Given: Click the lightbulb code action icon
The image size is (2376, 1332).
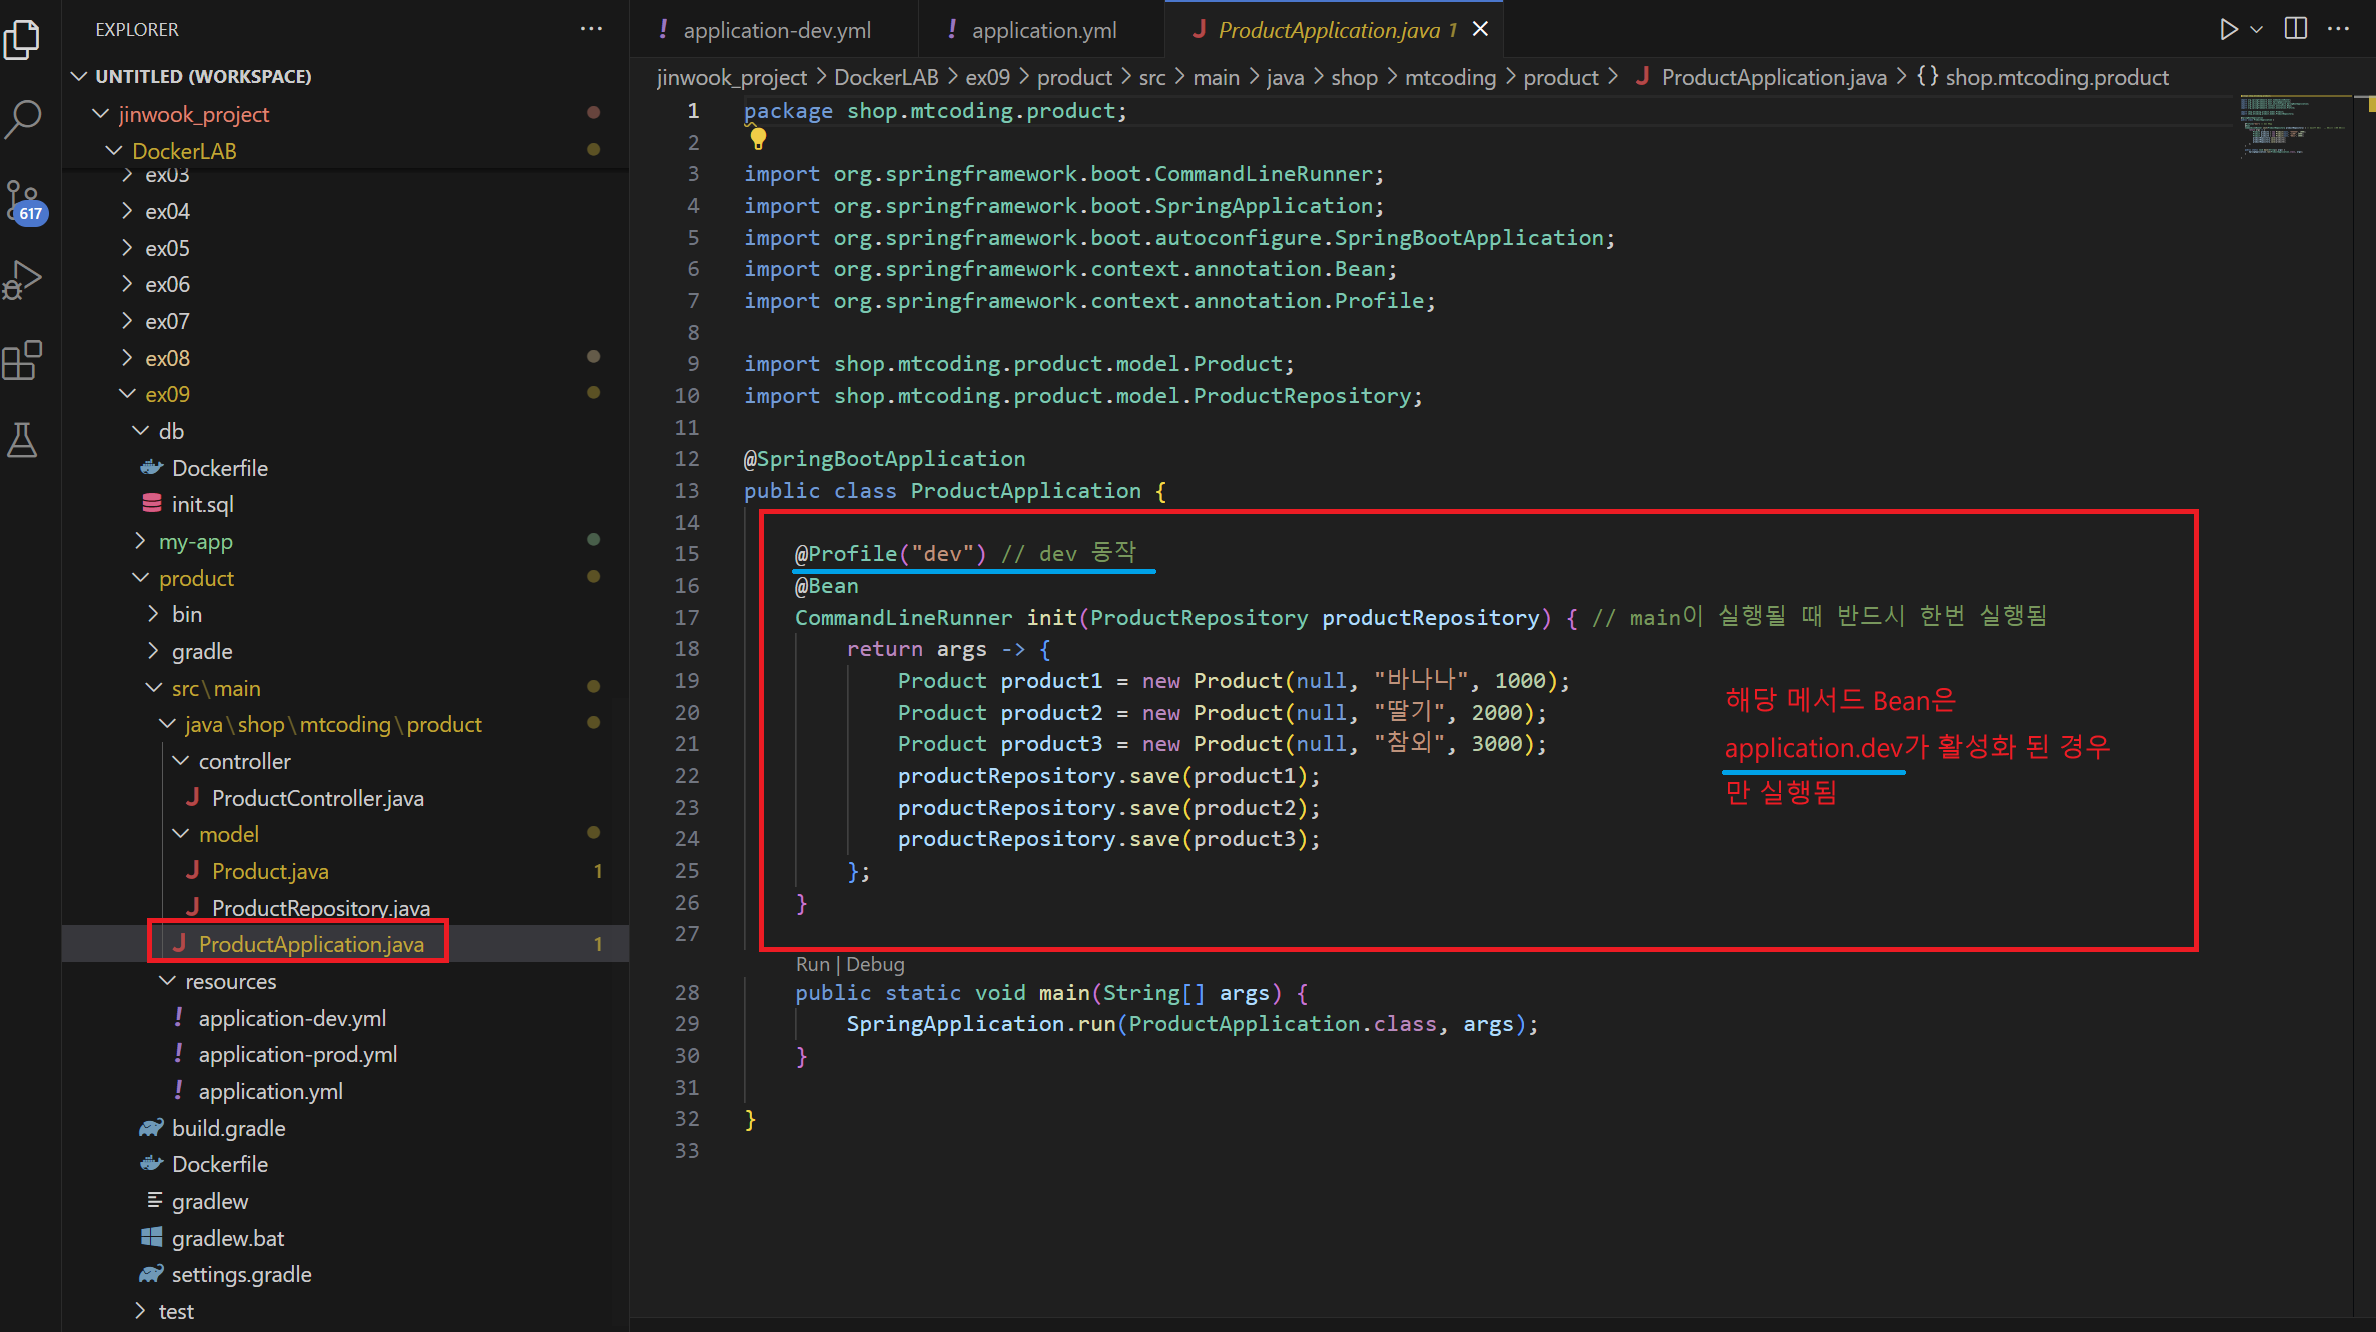Looking at the screenshot, I should pyautogui.click(x=758, y=139).
